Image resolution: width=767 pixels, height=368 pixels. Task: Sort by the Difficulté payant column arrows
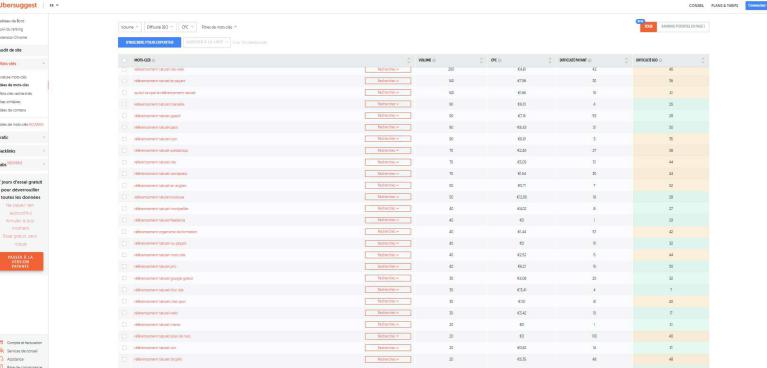pyautogui.click(x=626, y=60)
